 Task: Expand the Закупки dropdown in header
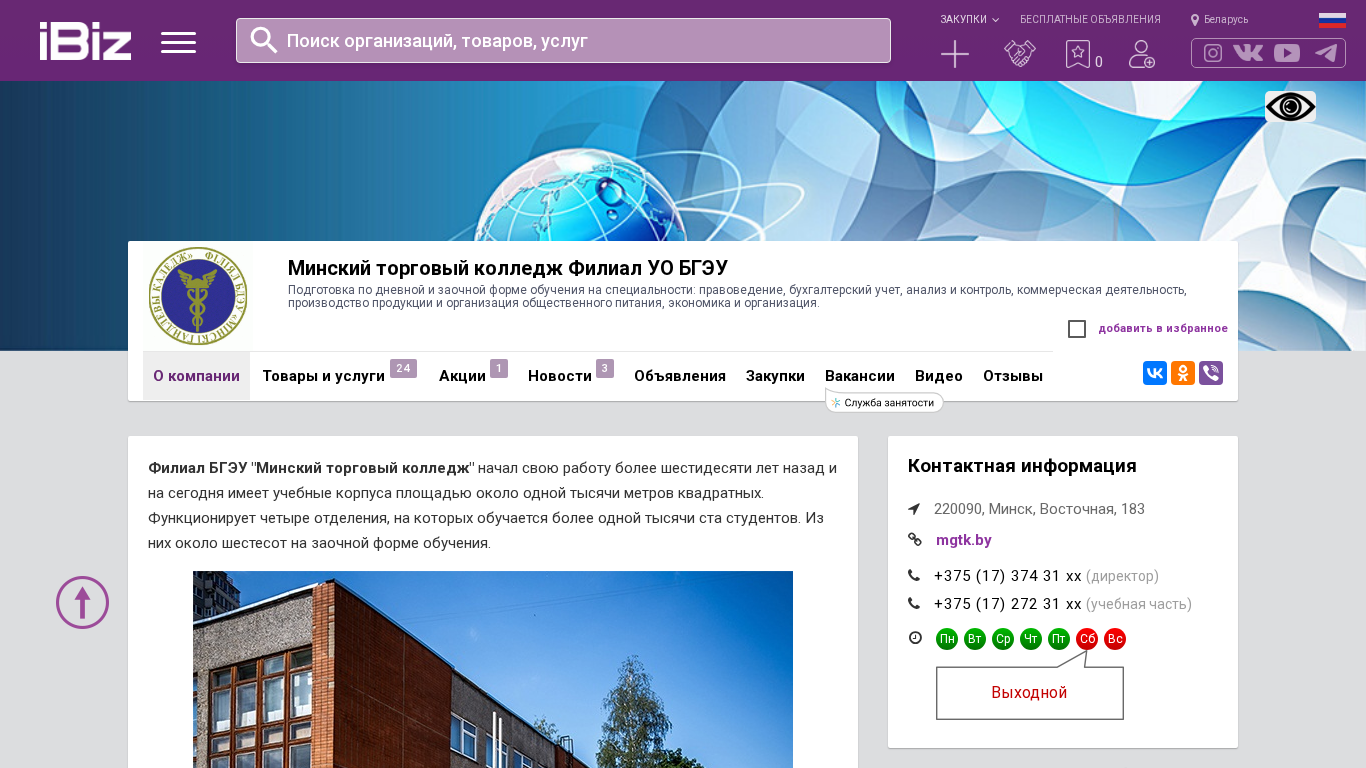point(969,19)
